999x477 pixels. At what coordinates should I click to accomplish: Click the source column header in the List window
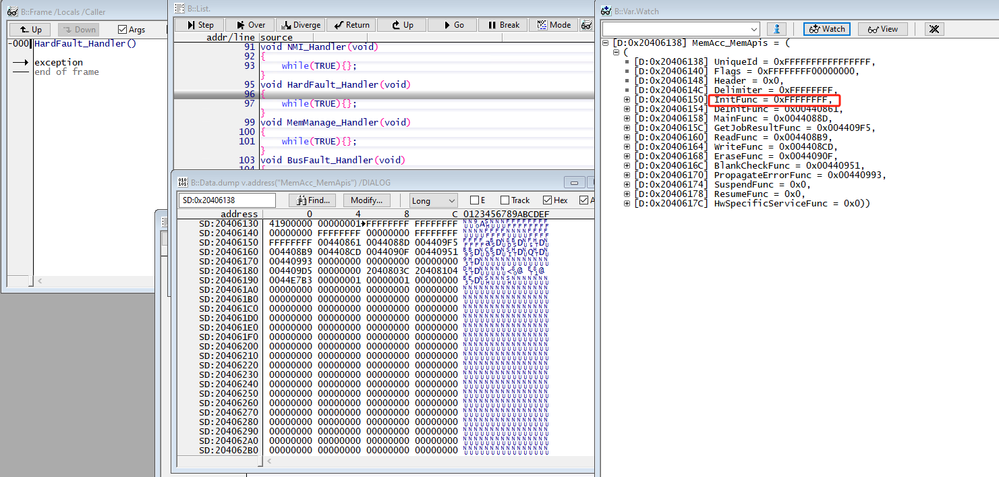pyautogui.click(x=277, y=38)
